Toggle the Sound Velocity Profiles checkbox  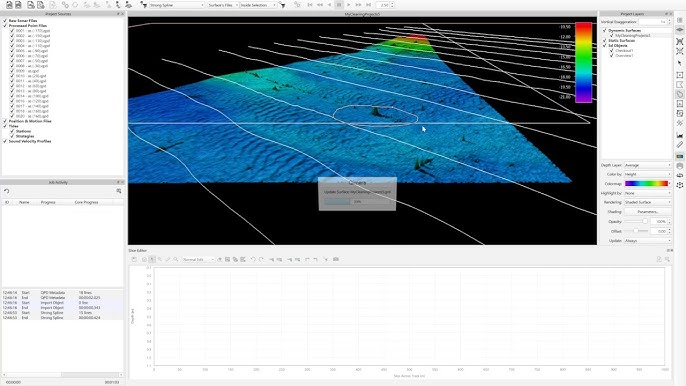(x=5, y=141)
